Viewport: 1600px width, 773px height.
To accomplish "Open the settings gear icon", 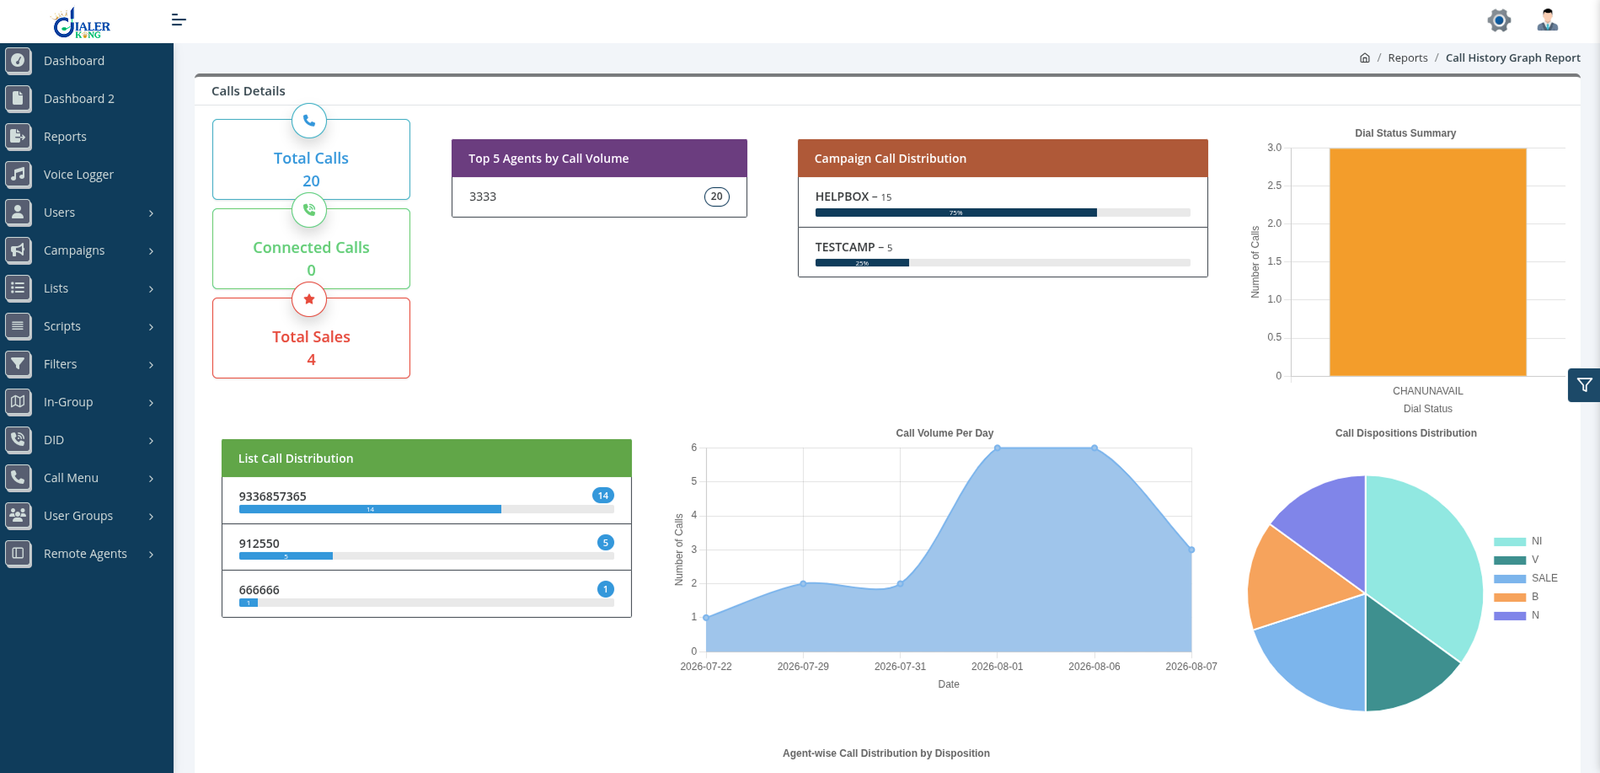I will tap(1498, 20).
